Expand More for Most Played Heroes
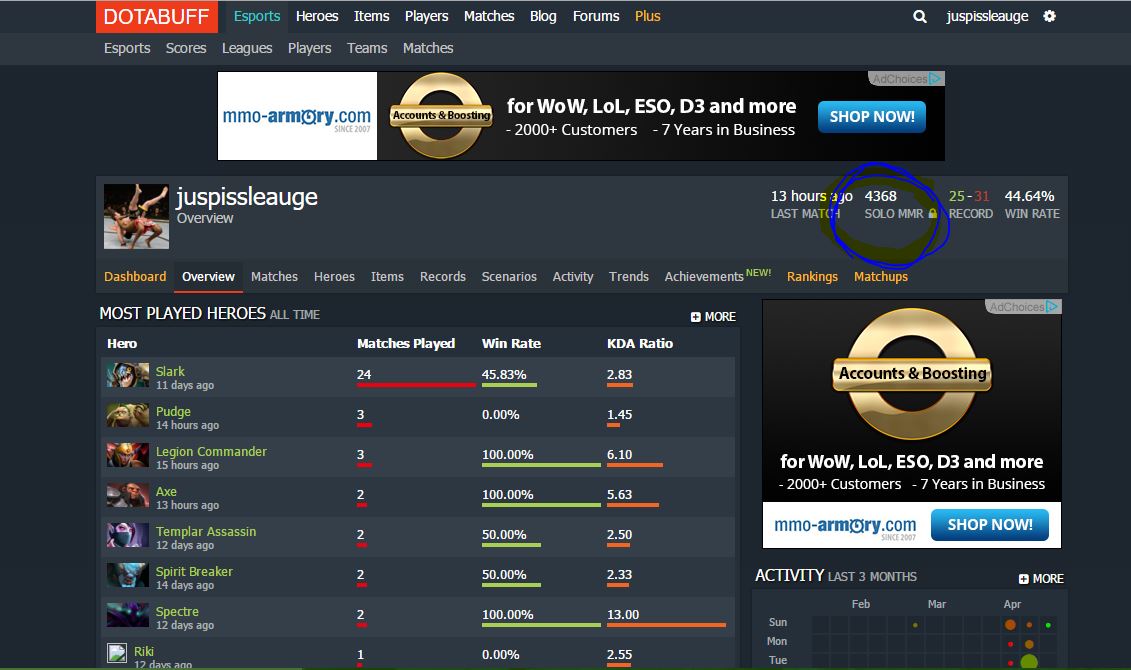Screen dimensions: 1131x670 (713, 317)
